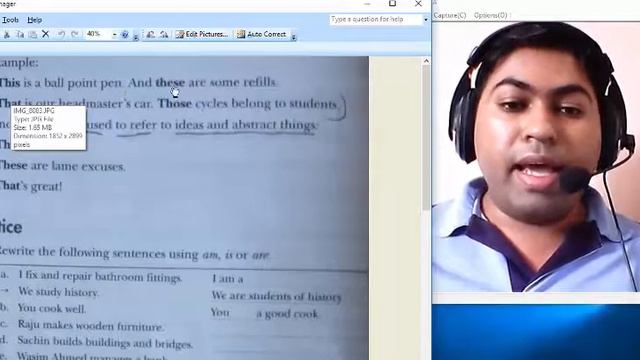The width and height of the screenshot is (640, 360).
Task: Click the webcam video feed
Action: point(536,157)
